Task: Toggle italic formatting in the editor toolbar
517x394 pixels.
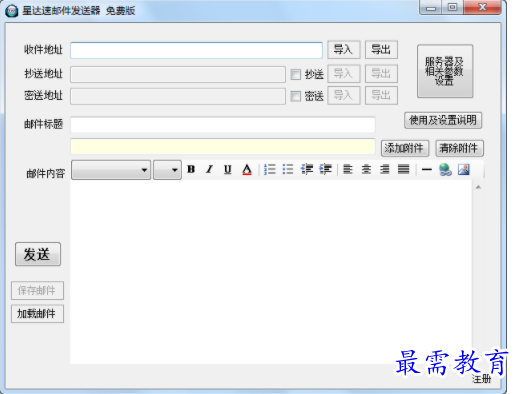Action: click(209, 169)
